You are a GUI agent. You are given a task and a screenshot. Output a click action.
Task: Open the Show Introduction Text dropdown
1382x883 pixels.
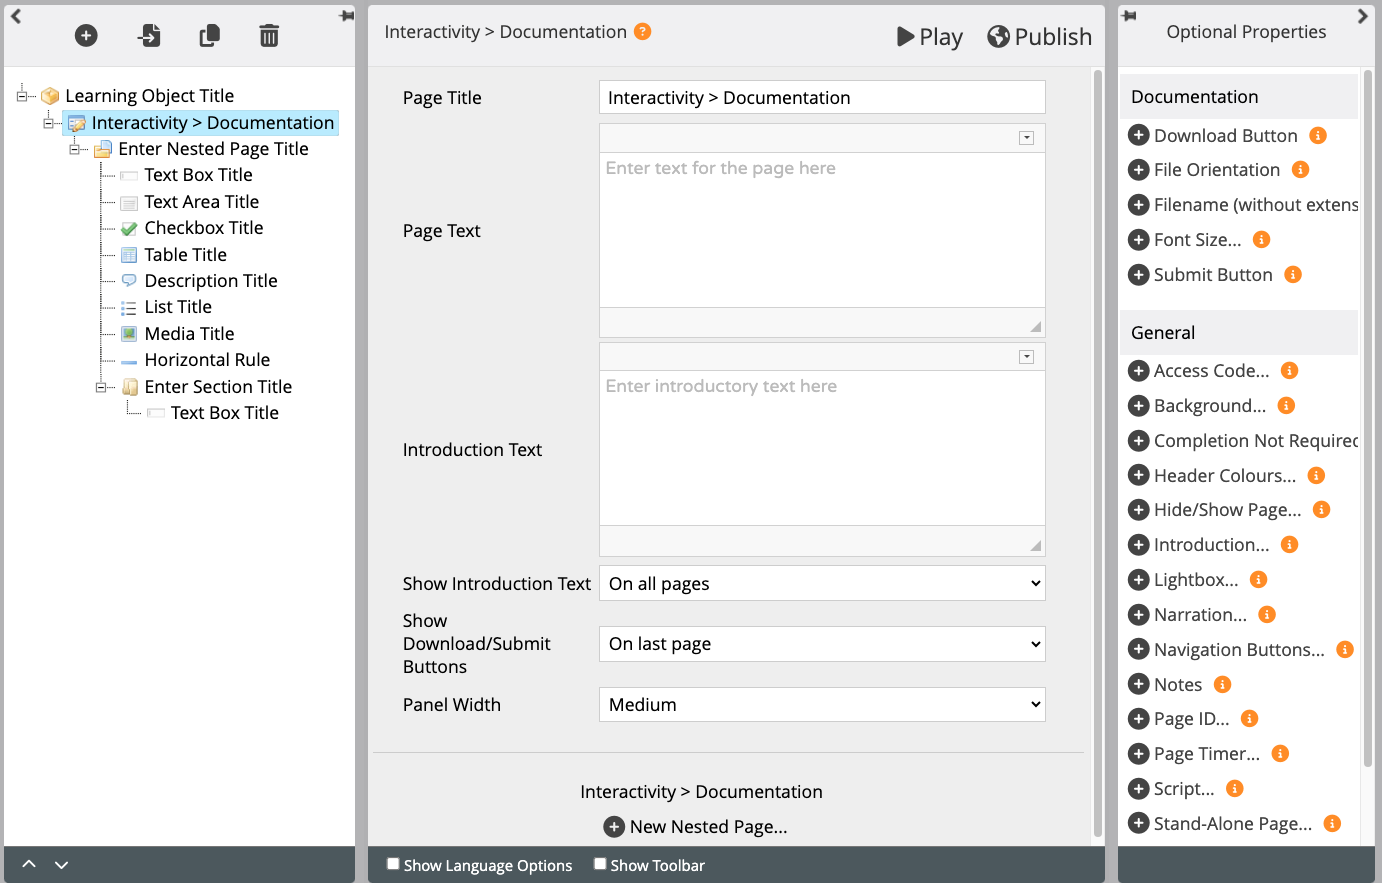[821, 584]
